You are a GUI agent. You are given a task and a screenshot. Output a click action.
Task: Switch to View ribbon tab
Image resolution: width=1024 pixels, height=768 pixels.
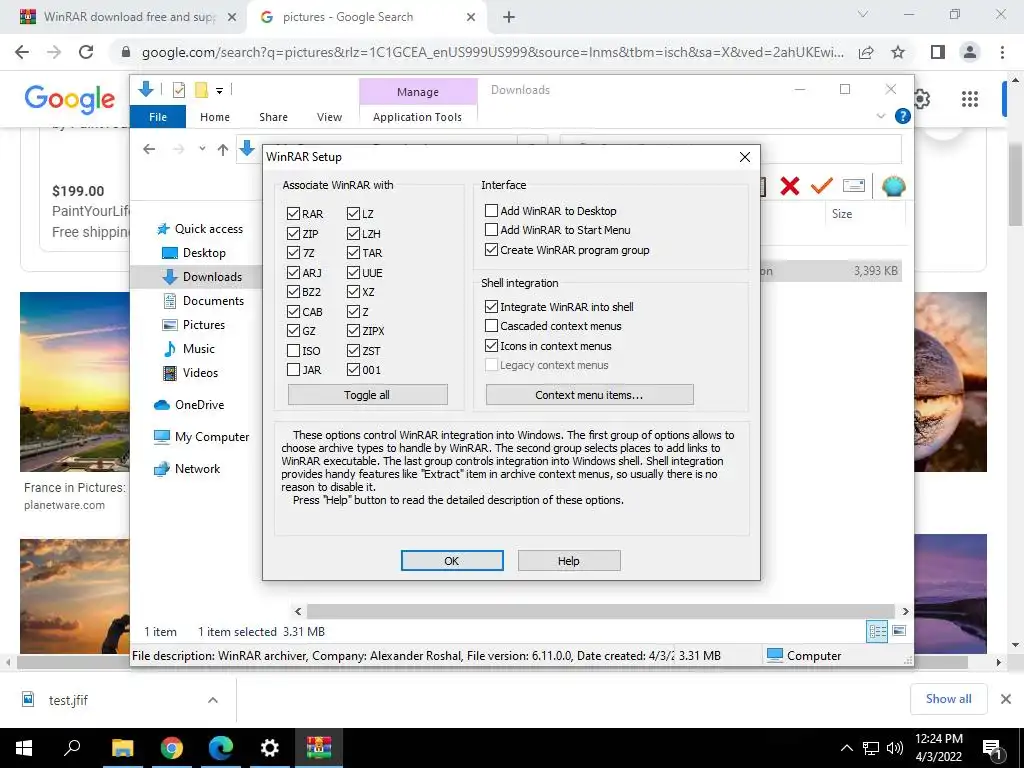(329, 117)
